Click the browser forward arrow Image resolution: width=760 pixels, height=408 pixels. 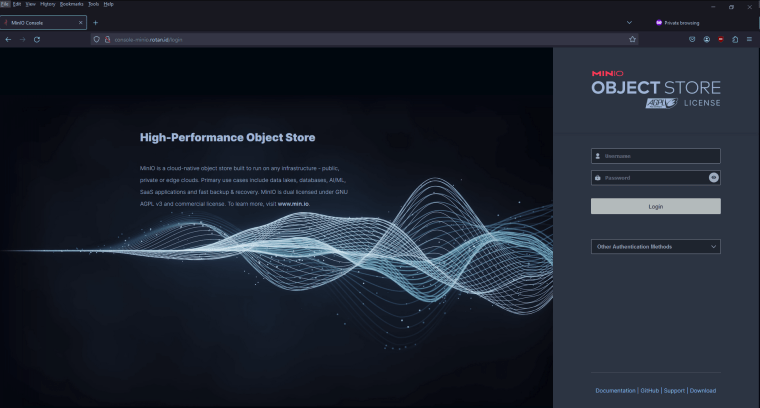22,40
